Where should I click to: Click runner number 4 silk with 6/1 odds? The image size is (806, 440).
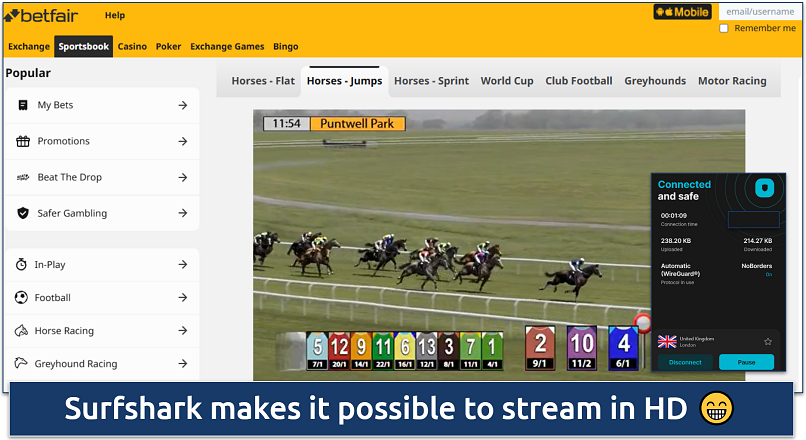point(623,348)
